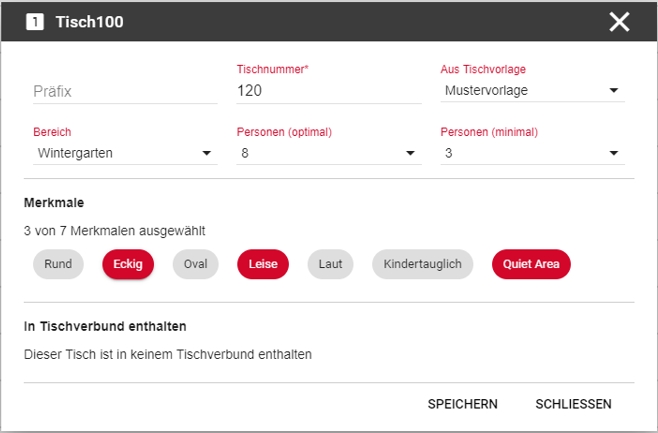Open the Personen (minimal) dropdown
The height and width of the screenshot is (433, 658).
tap(533, 153)
